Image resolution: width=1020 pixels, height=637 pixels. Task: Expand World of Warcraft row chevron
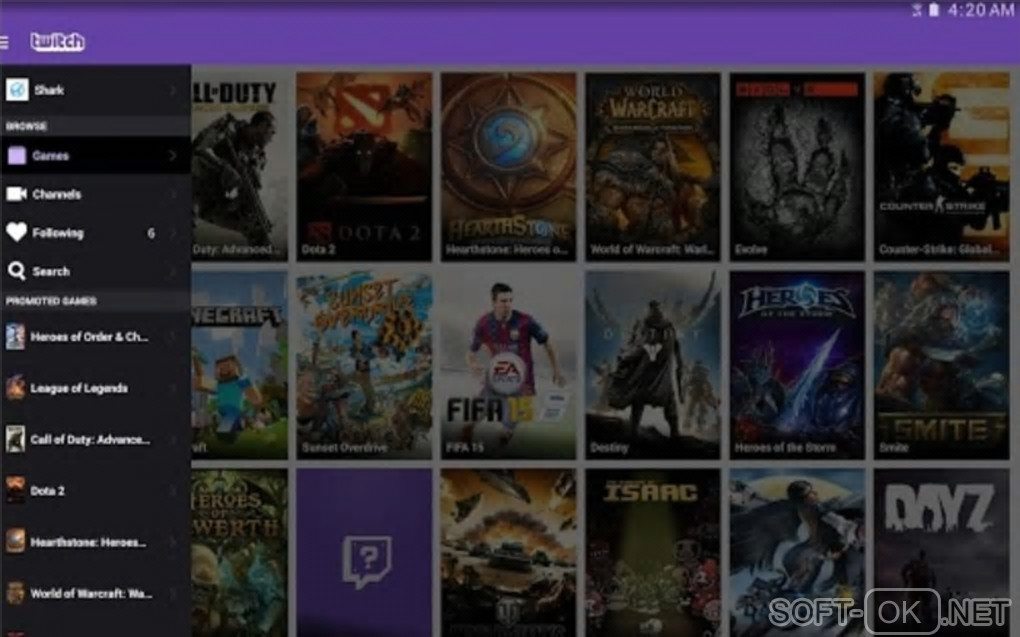[x=173, y=593]
